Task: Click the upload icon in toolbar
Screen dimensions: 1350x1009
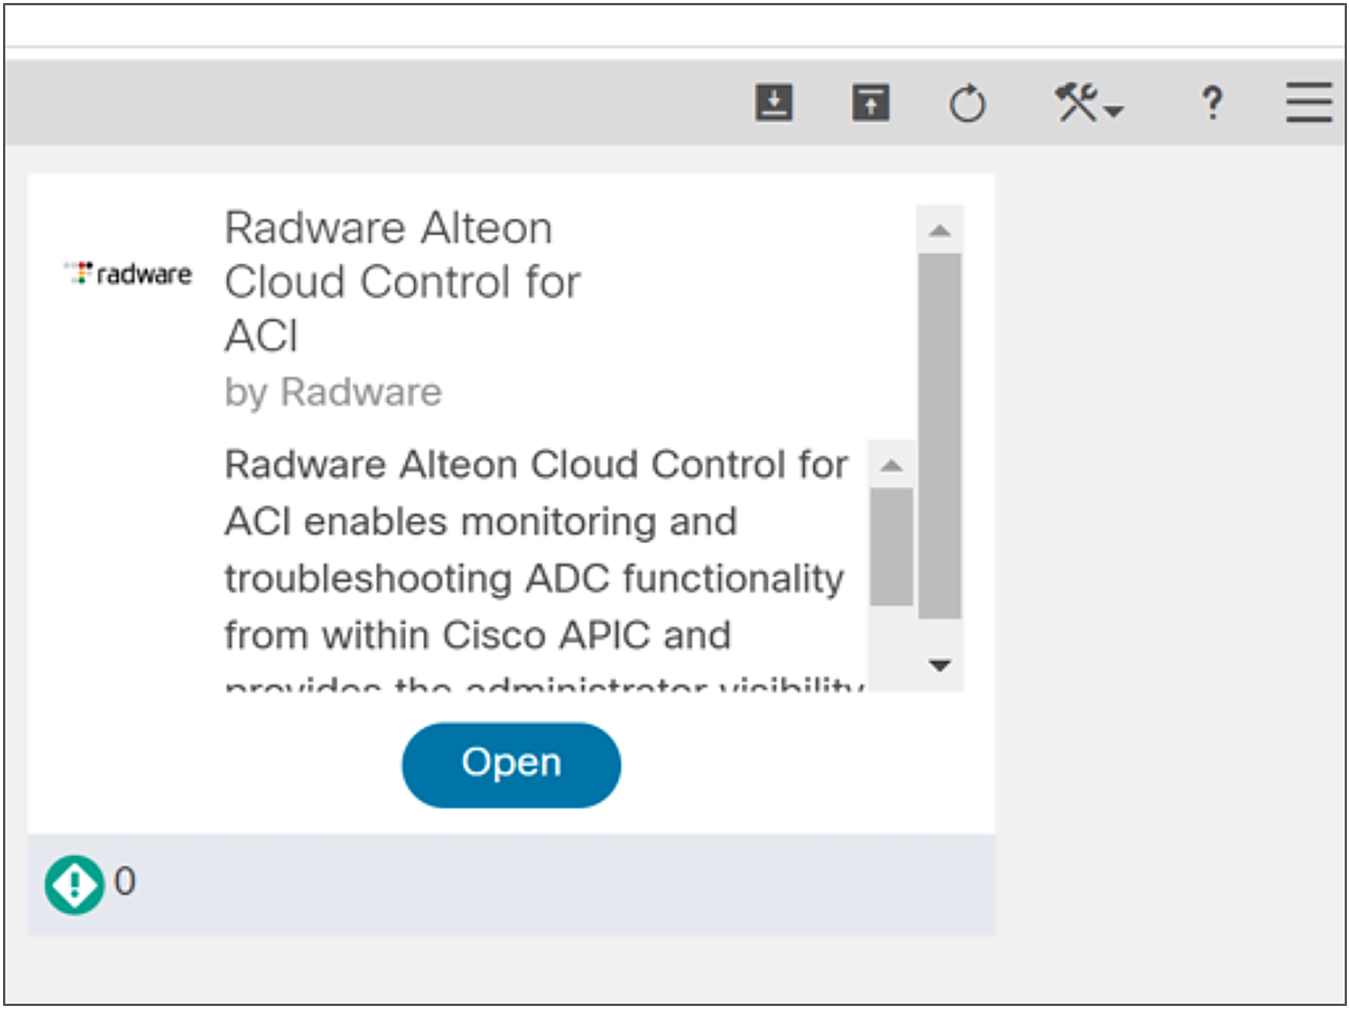Action: 870,103
